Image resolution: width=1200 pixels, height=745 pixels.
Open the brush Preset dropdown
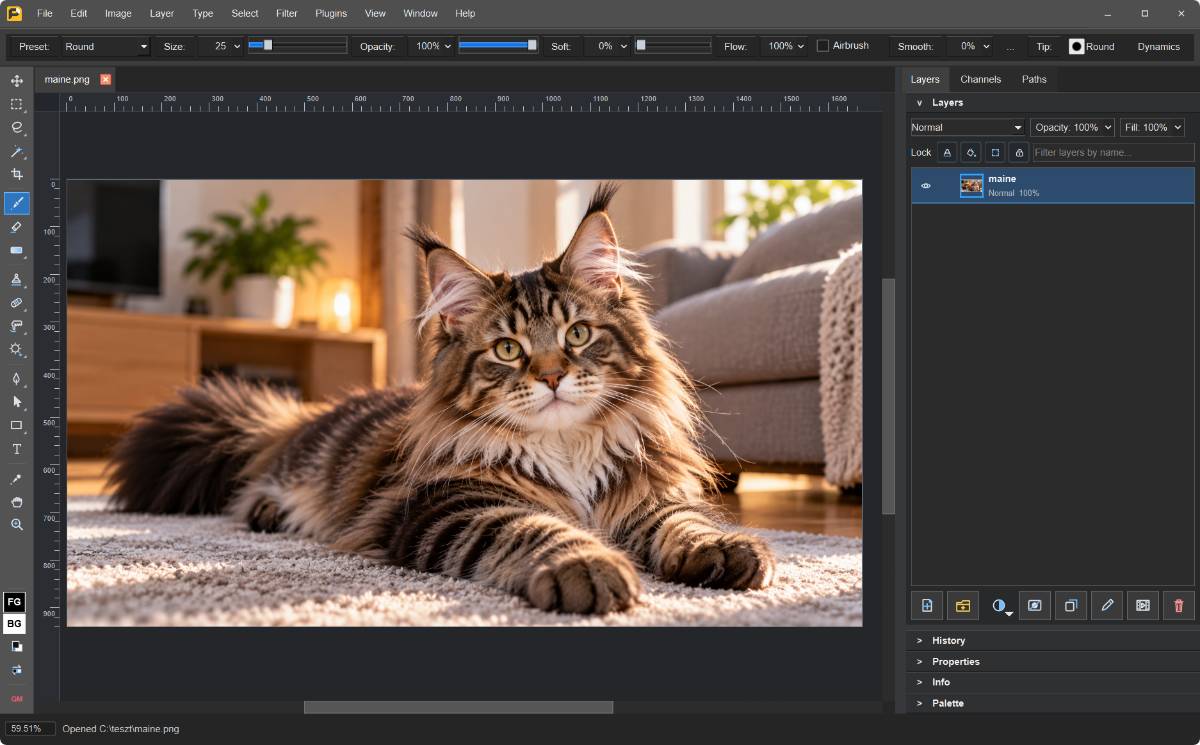(106, 46)
